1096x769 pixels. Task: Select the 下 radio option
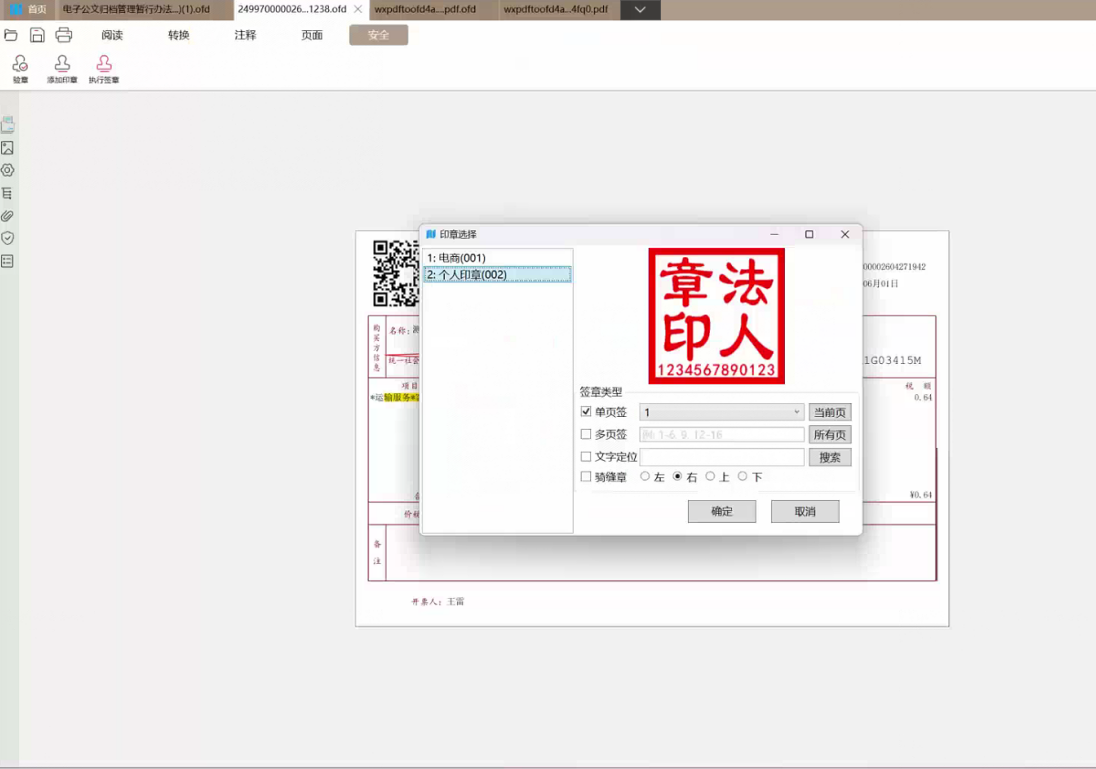point(742,476)
